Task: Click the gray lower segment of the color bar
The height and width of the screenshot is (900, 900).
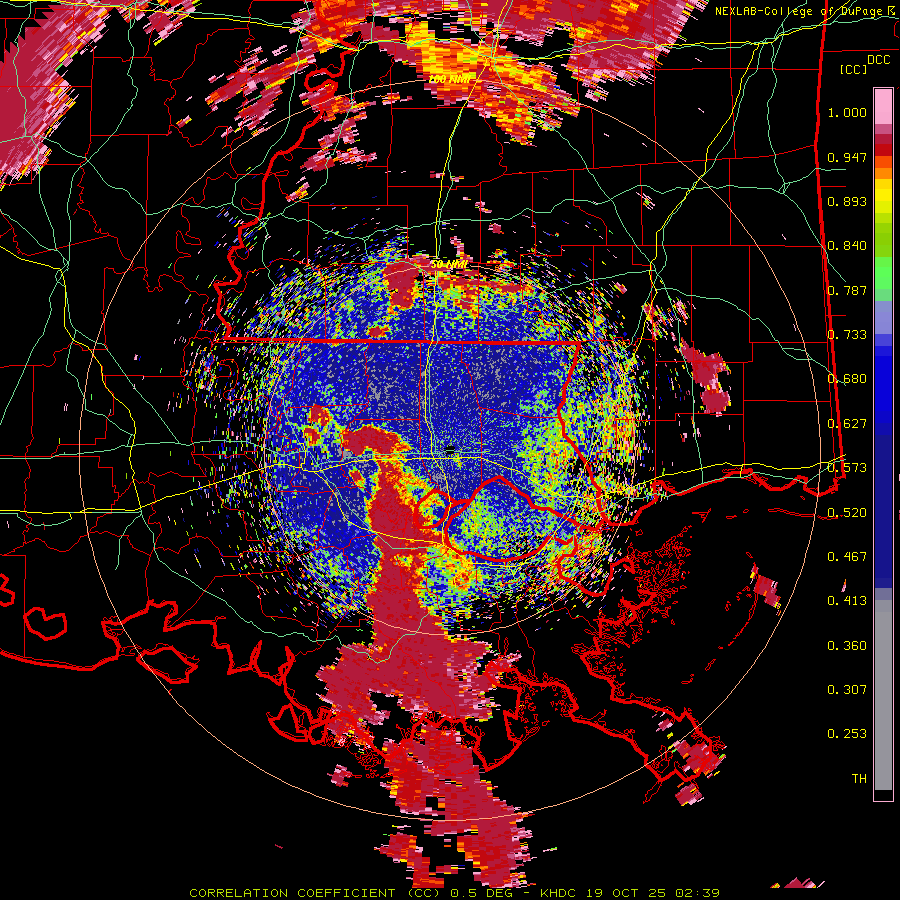Action: pos(883,695)
